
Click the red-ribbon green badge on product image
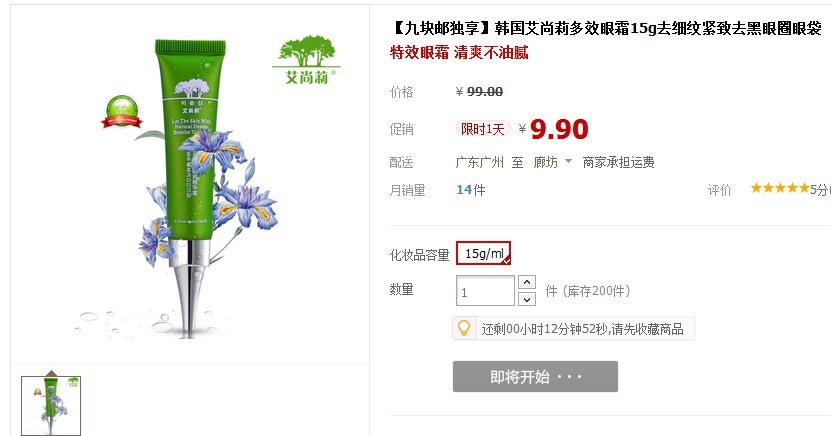[x=122, y=112]
